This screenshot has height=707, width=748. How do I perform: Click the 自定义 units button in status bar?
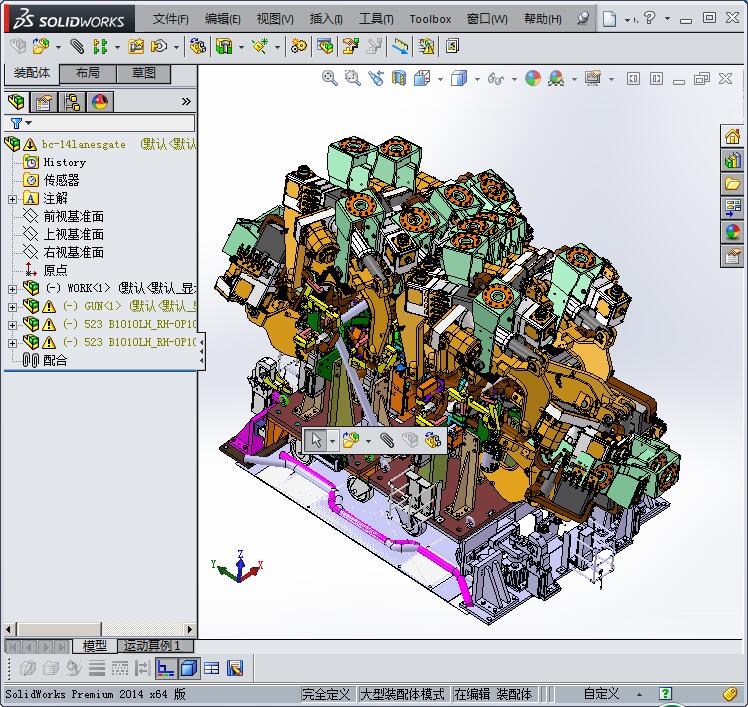601,693
